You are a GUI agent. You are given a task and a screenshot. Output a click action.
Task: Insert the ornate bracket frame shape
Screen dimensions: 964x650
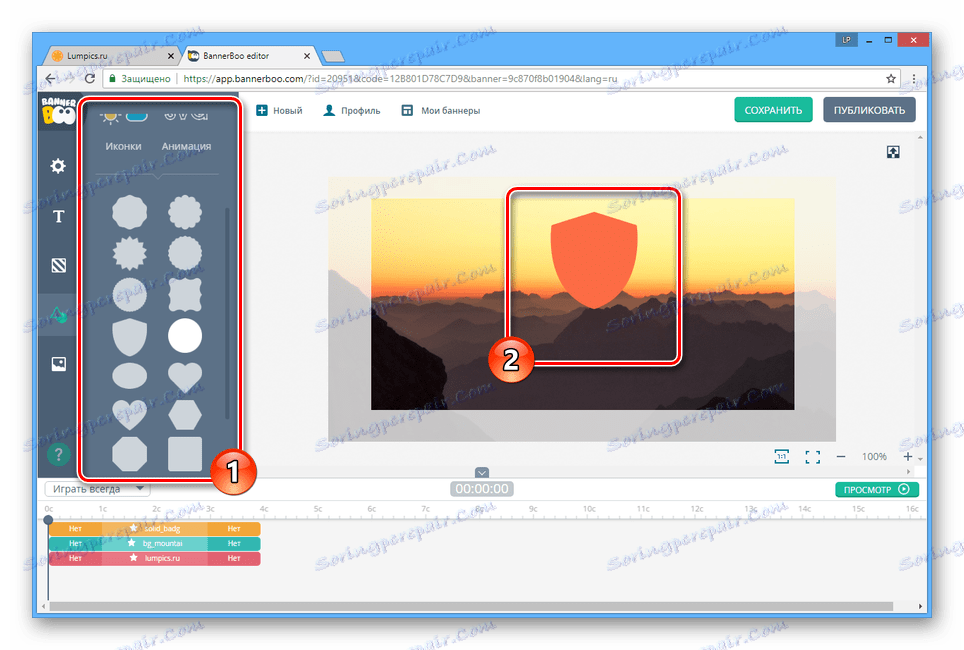pos(185,295)
